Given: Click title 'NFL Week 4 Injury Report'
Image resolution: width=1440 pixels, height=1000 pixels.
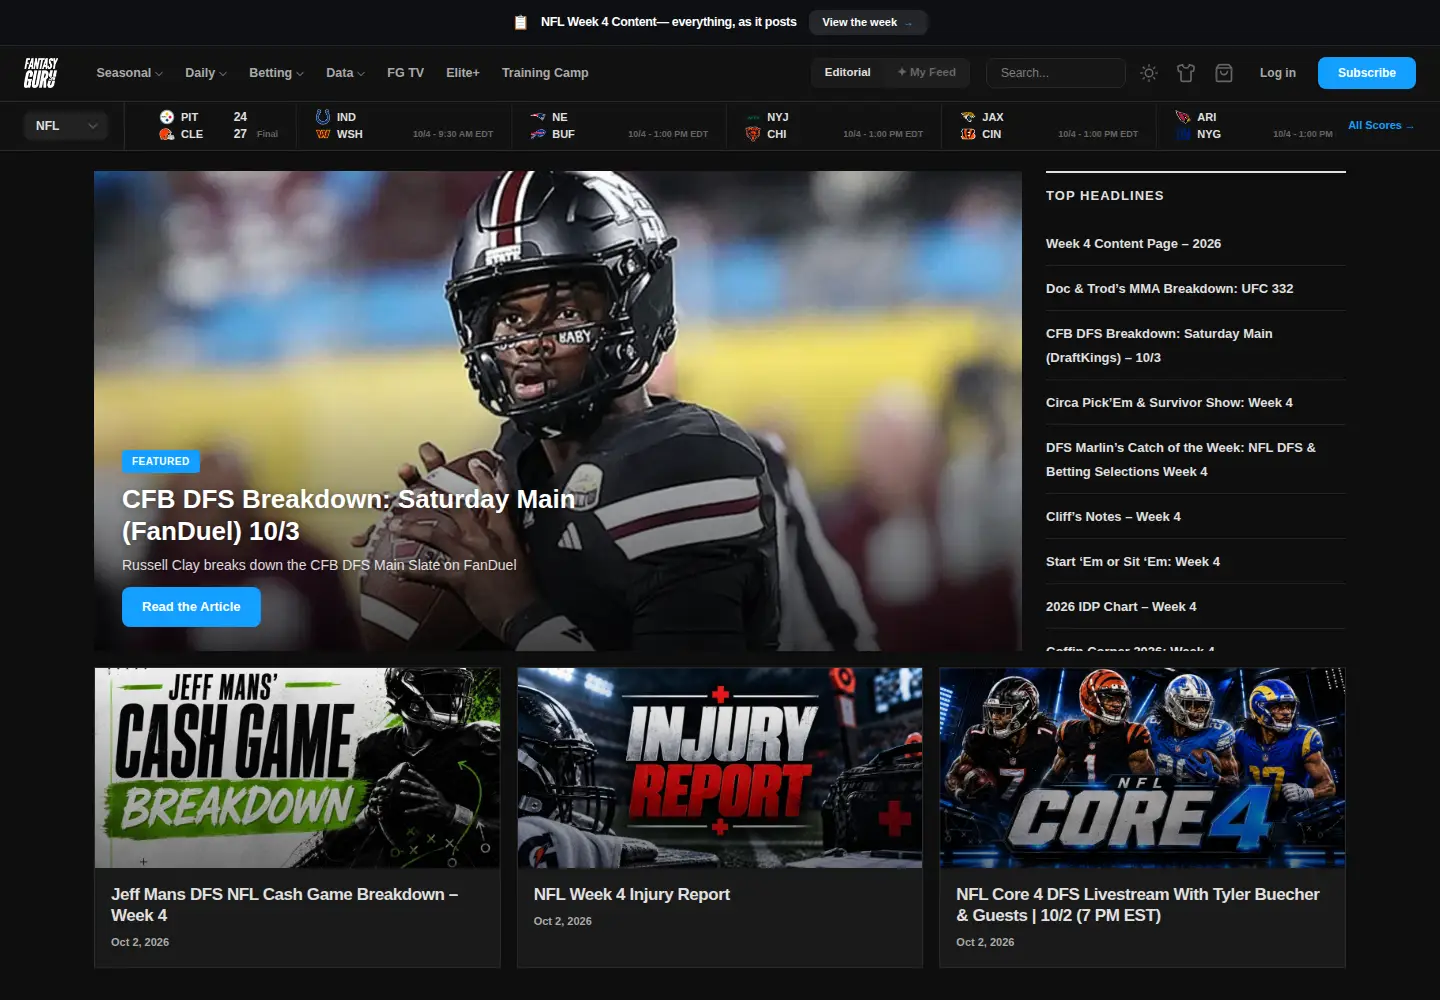Looking at the screenshot, I should click(x=632, y=895).
